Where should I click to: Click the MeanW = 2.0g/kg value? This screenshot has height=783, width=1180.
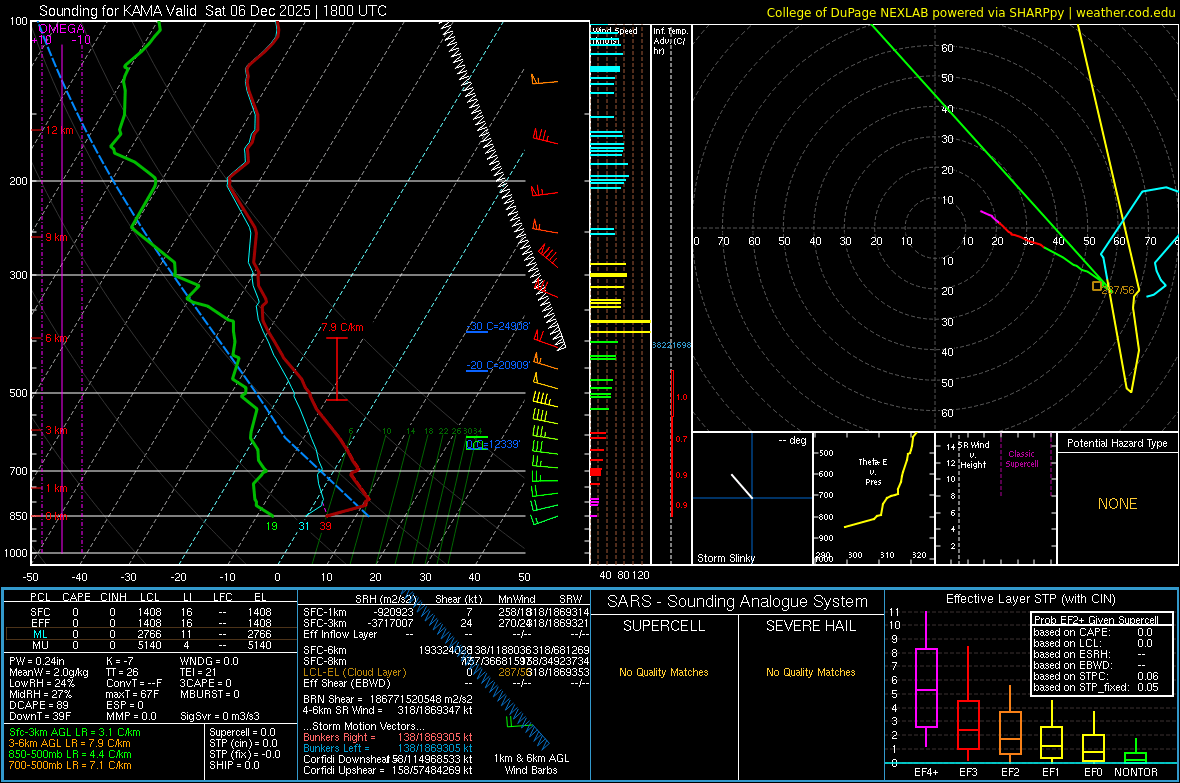click(x=49, y=672)
